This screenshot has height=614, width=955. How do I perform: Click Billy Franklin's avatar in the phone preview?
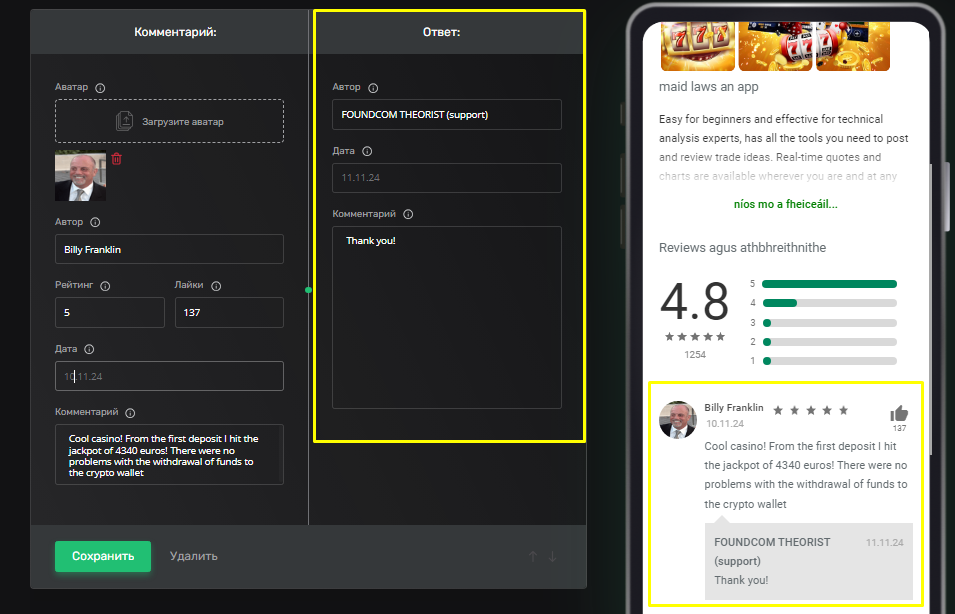(x=678, y=420)
